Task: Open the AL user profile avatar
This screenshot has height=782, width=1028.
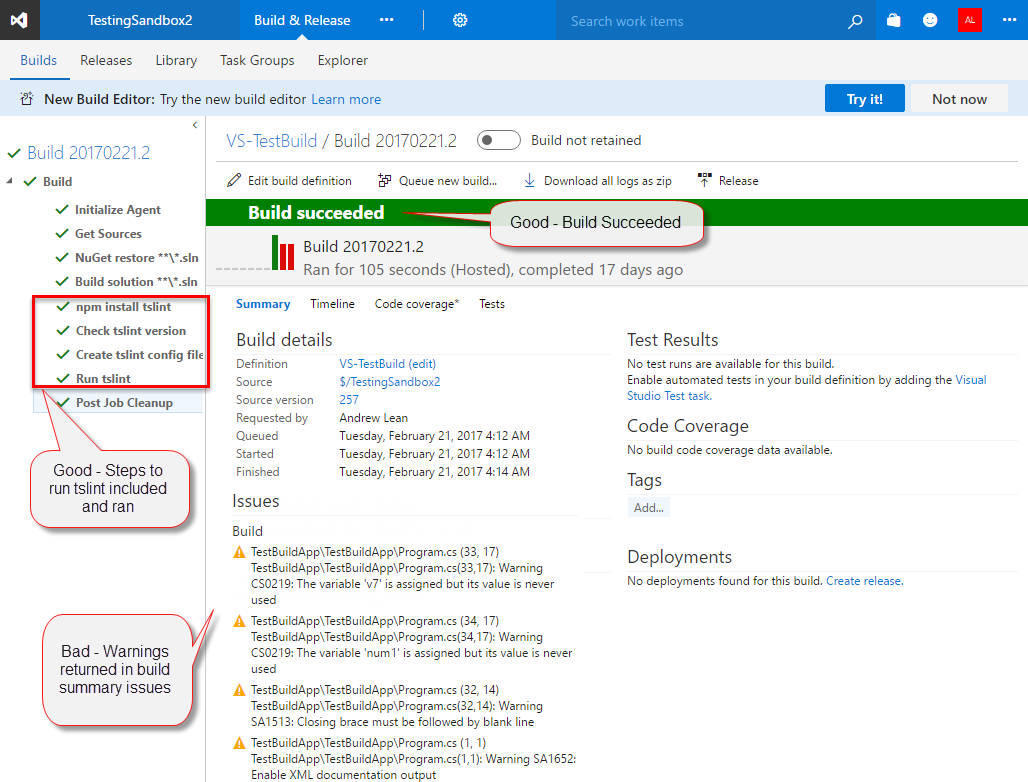Action: click(x=969, y=20)
